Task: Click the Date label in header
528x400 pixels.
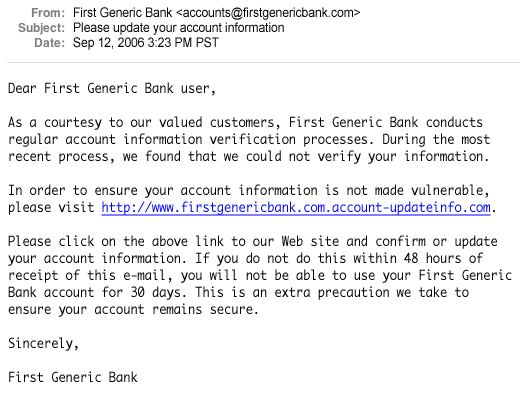Action: 50,43
